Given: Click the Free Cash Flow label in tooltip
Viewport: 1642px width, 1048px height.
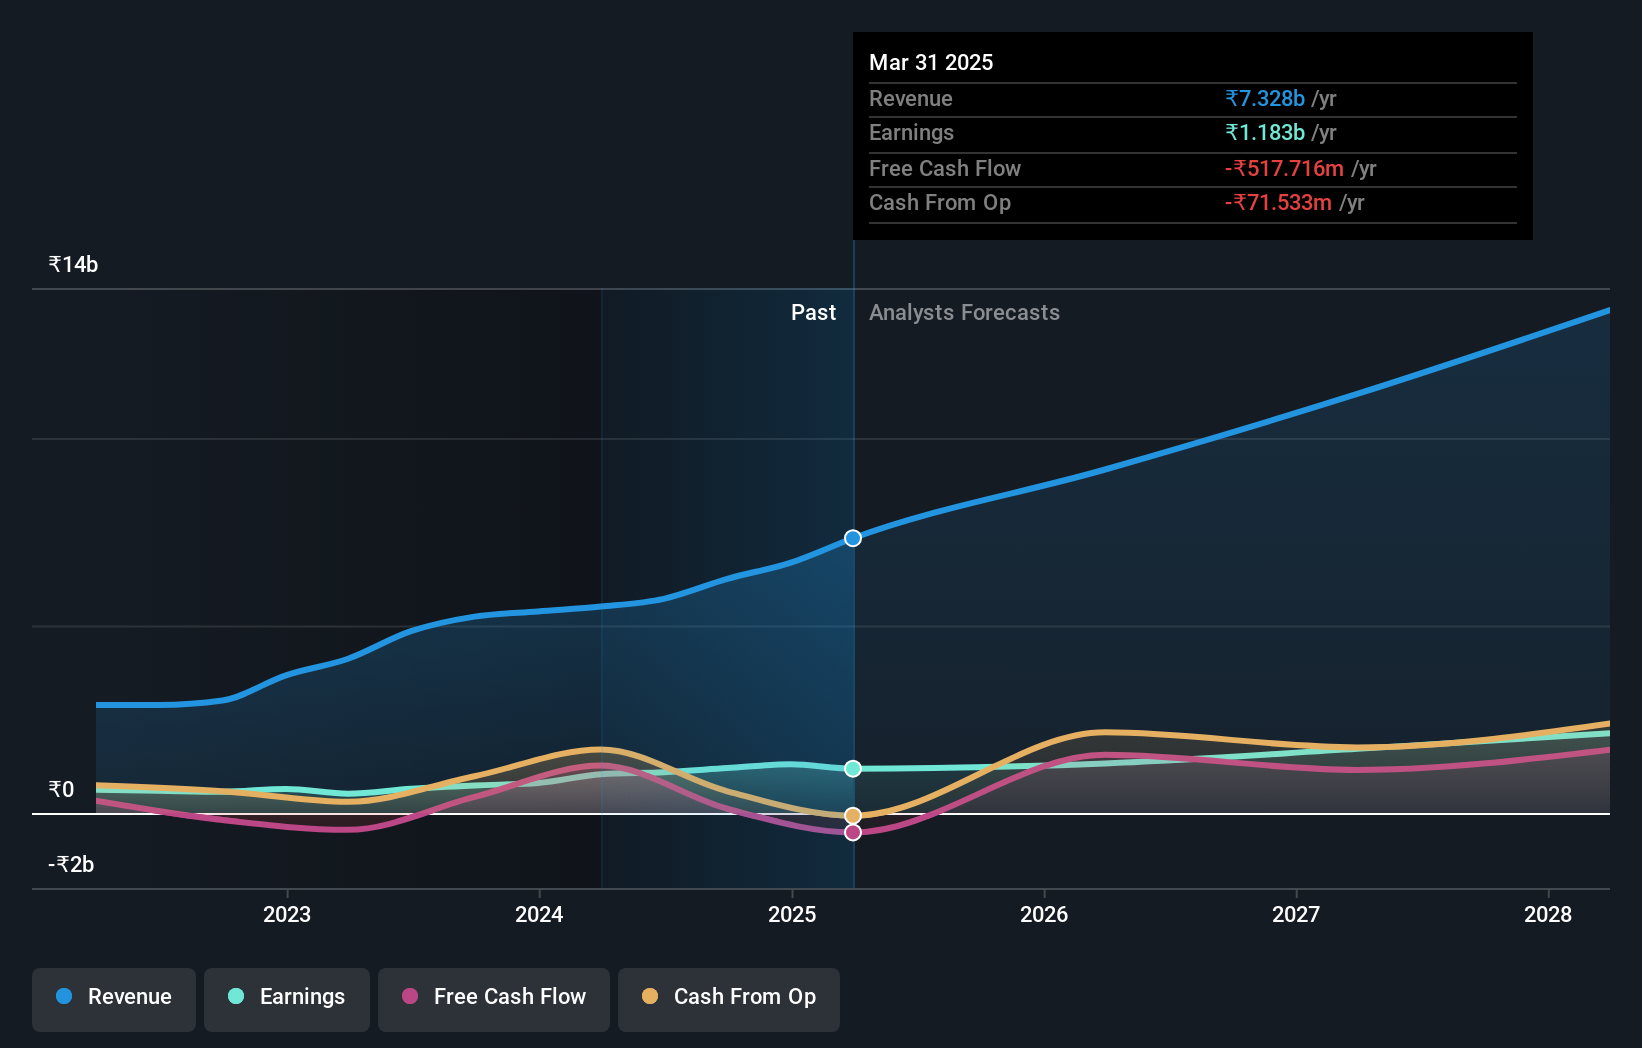Looking at the screenshot, I should click(x=945, y=168).
